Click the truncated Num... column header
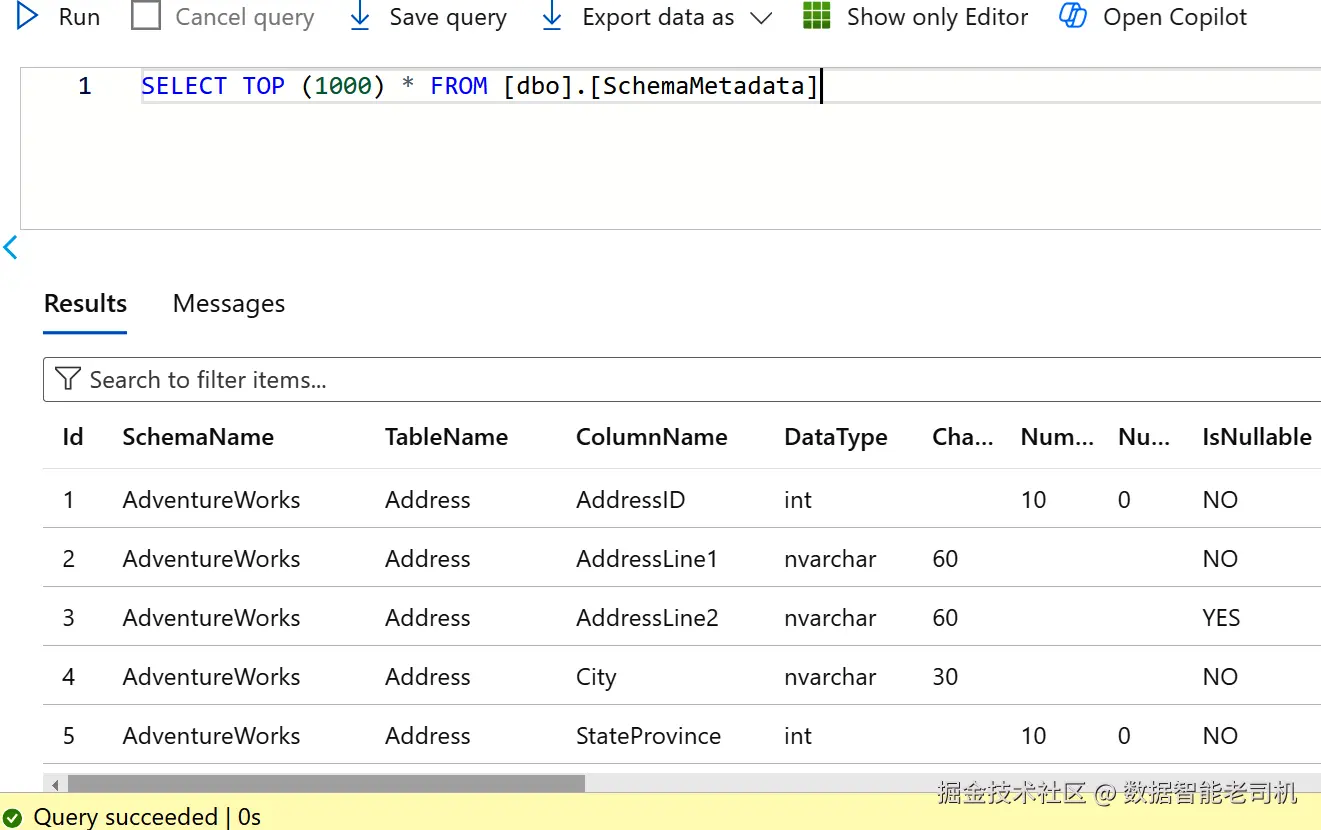The height and width of the screenshot is (830, 1321). coord(1057,437)
